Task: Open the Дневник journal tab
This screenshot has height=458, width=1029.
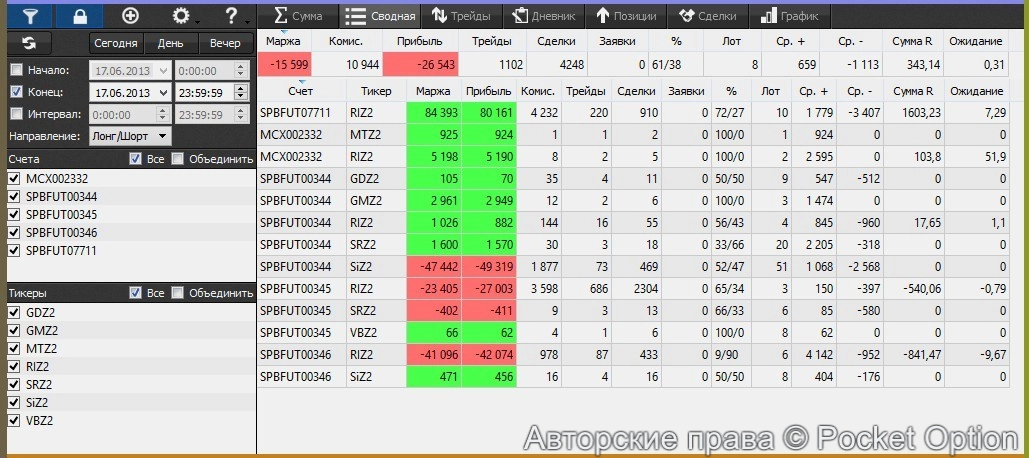Action: tap(544, 16)
